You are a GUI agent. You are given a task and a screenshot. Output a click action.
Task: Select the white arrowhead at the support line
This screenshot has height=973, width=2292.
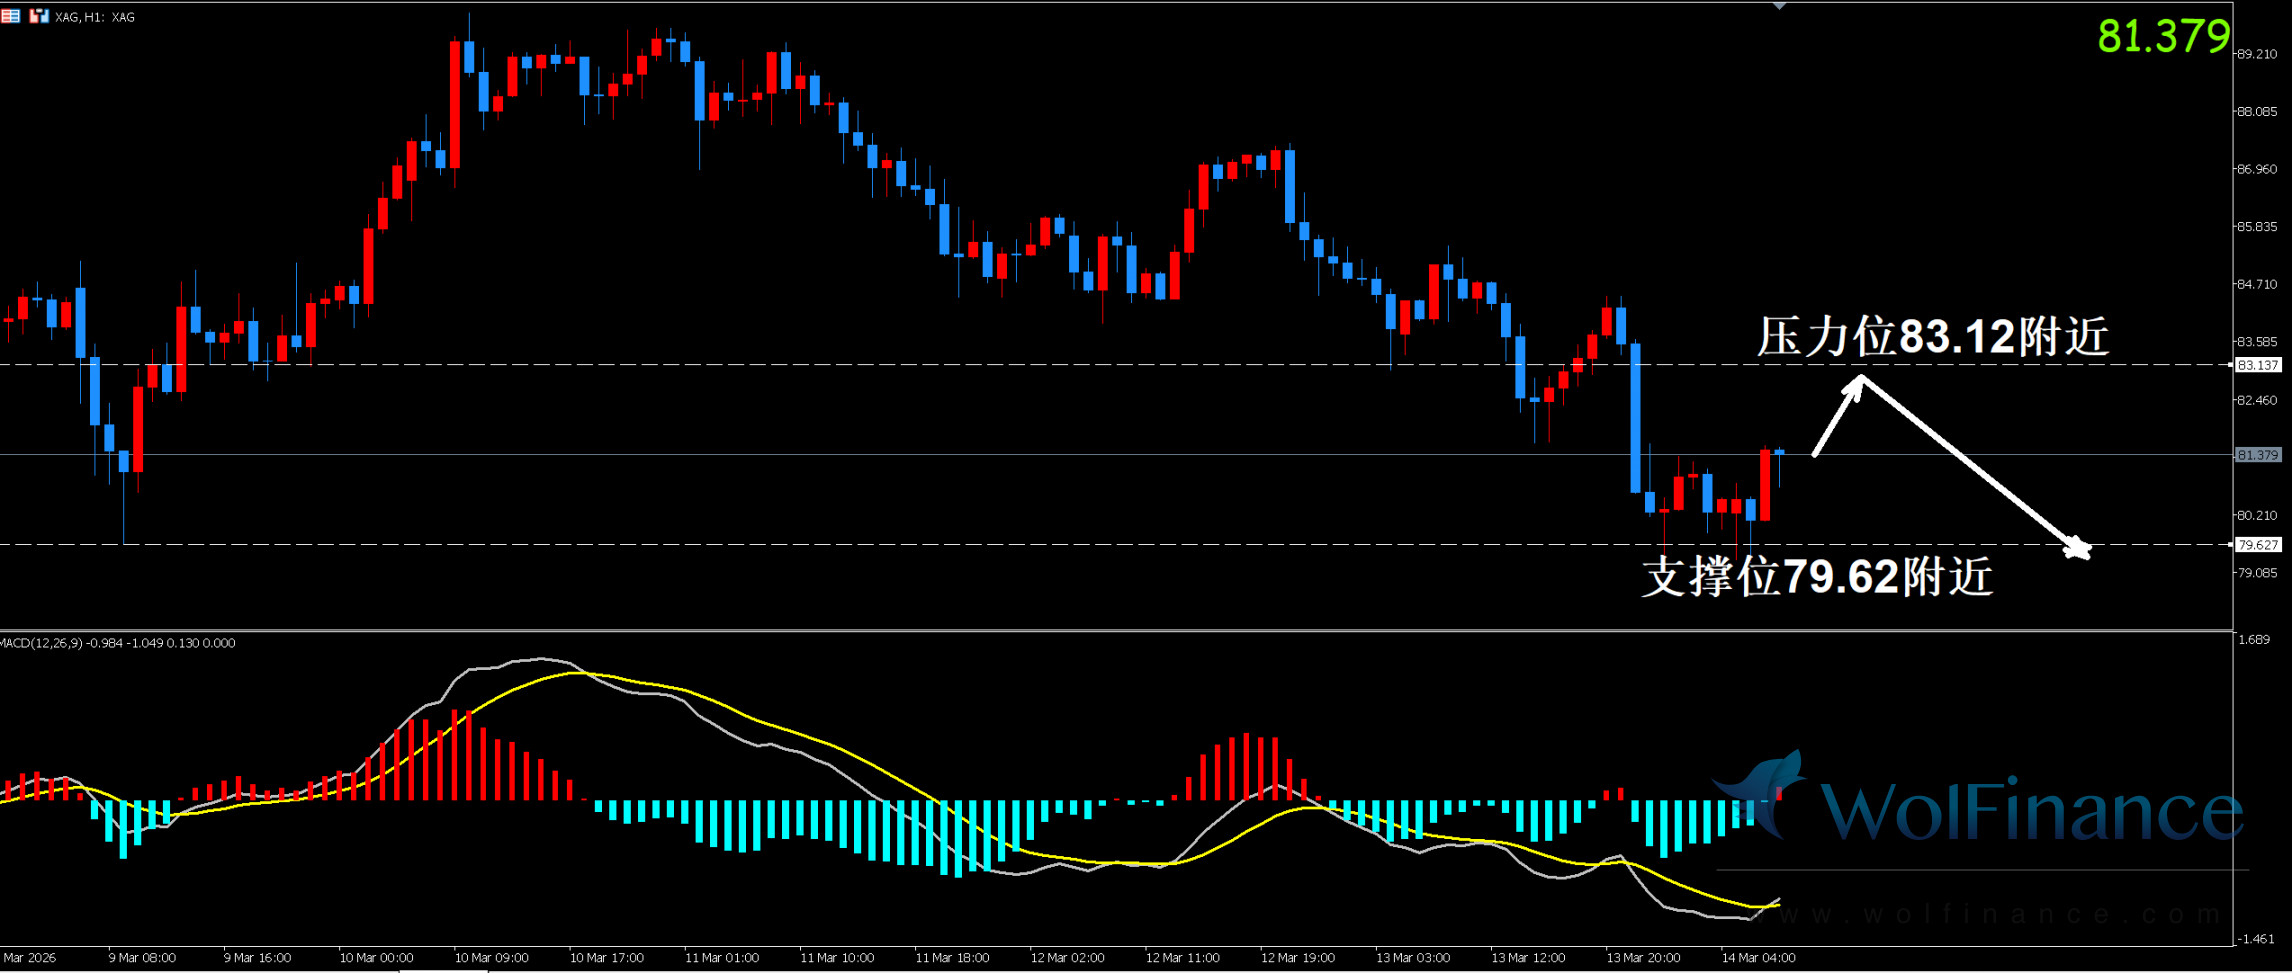pos(2076,546)
